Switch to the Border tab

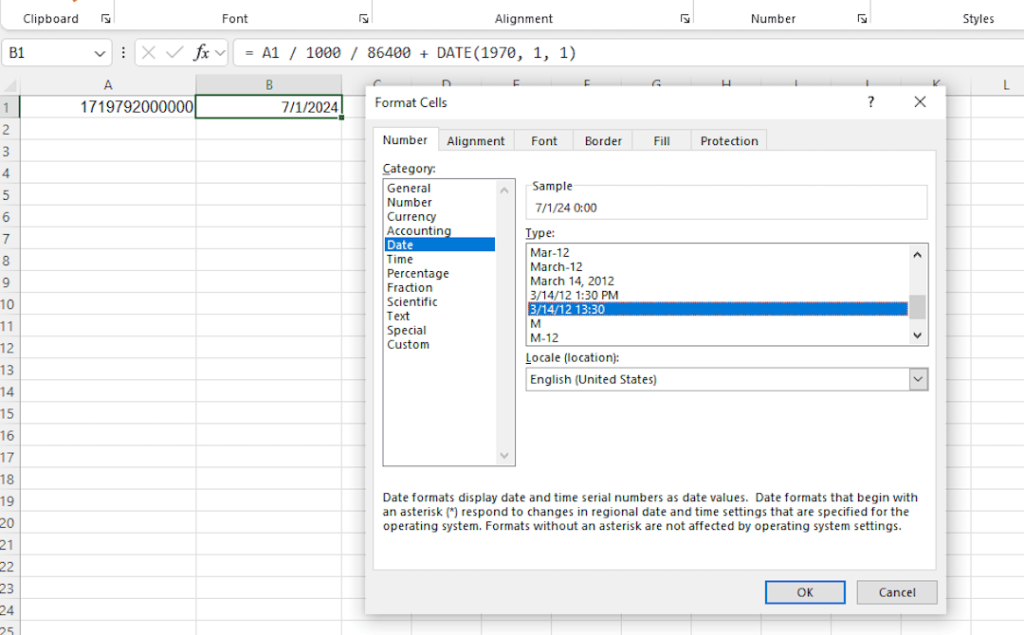point(603,140)
